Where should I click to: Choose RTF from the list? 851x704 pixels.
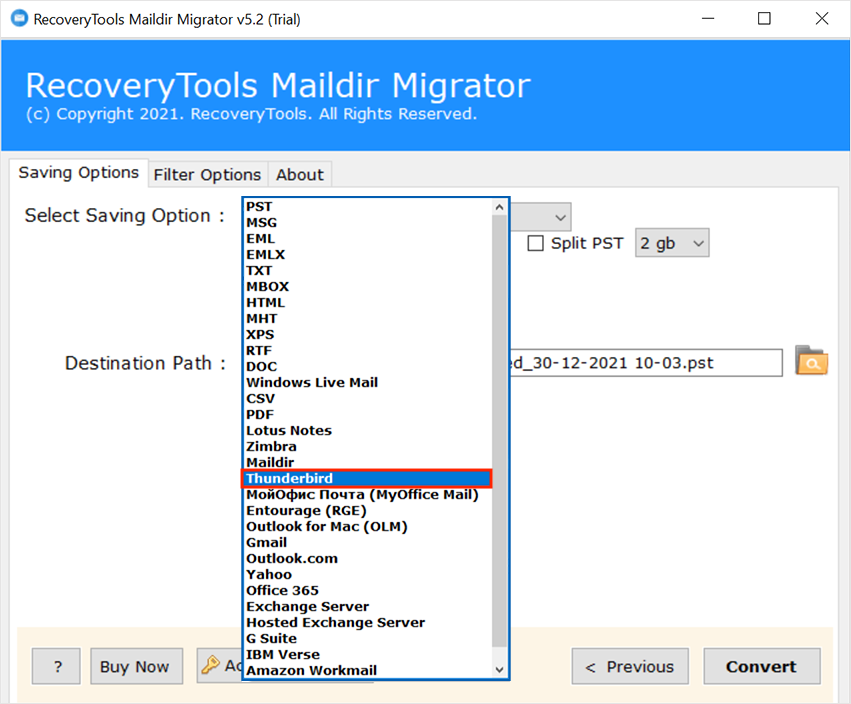[x=367, y=351]
